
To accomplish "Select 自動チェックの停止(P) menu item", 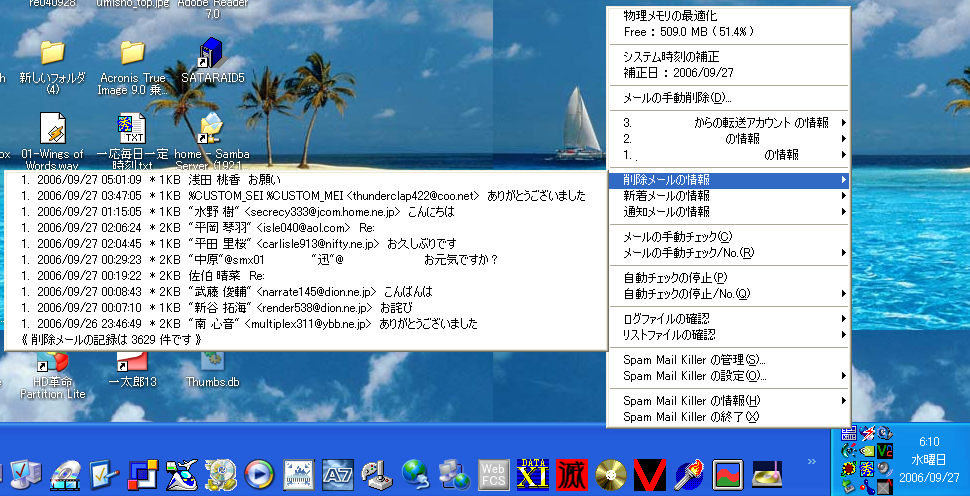I will [x=675, y=277].
